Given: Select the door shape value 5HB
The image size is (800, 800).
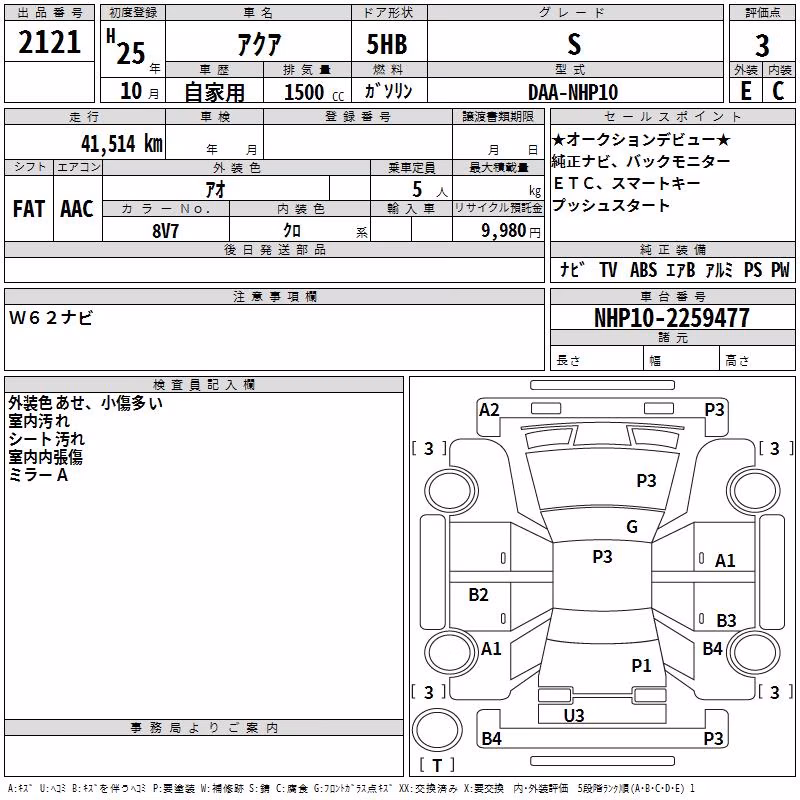Looking at the screenshot, I should click(387, 44).
